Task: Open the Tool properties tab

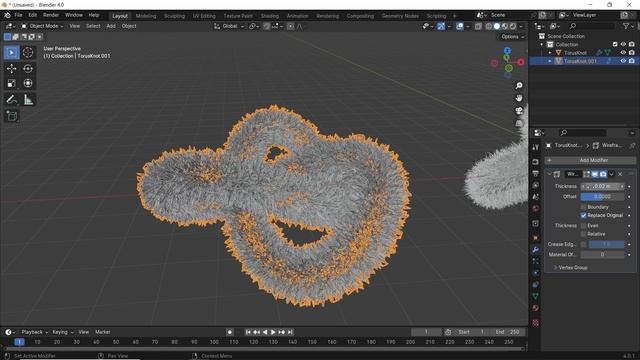Action: tap(536, 147)
